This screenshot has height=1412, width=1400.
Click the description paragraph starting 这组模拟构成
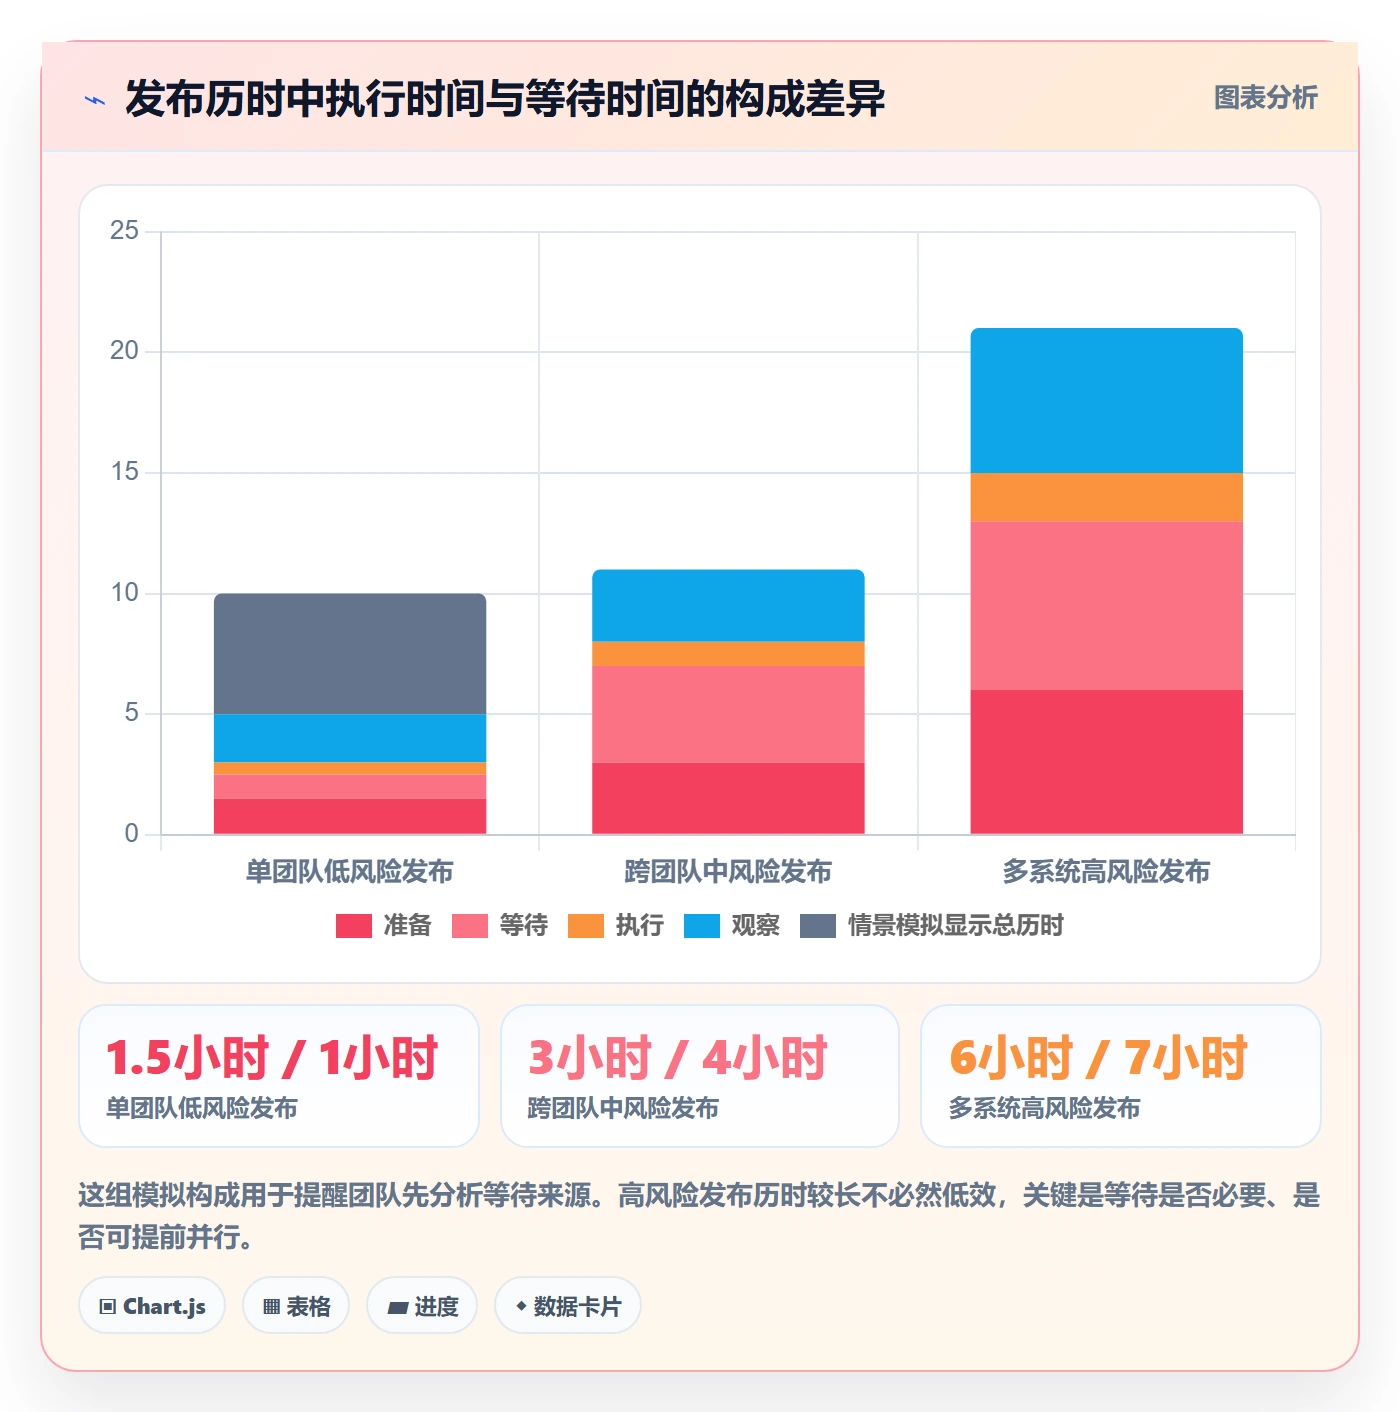699,1216
